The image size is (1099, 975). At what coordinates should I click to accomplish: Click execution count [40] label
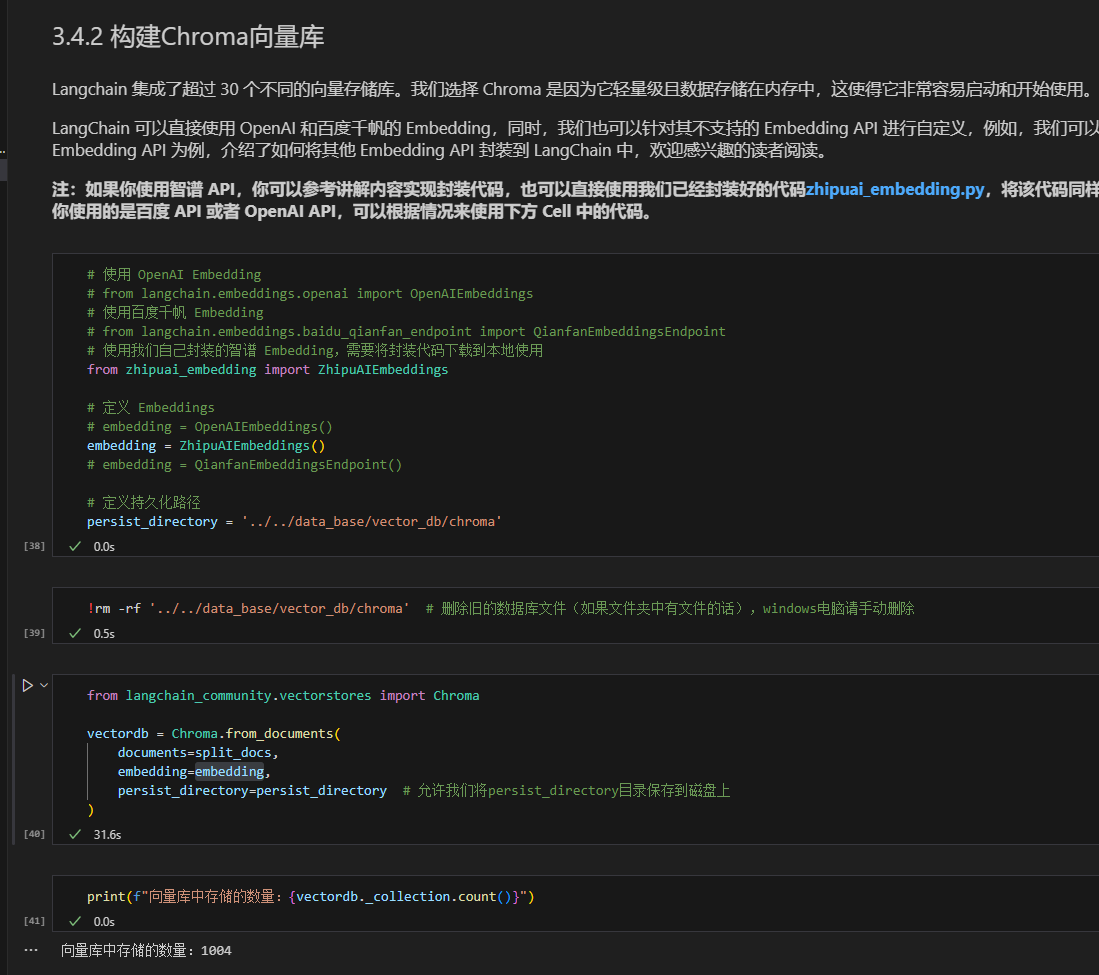34,834
